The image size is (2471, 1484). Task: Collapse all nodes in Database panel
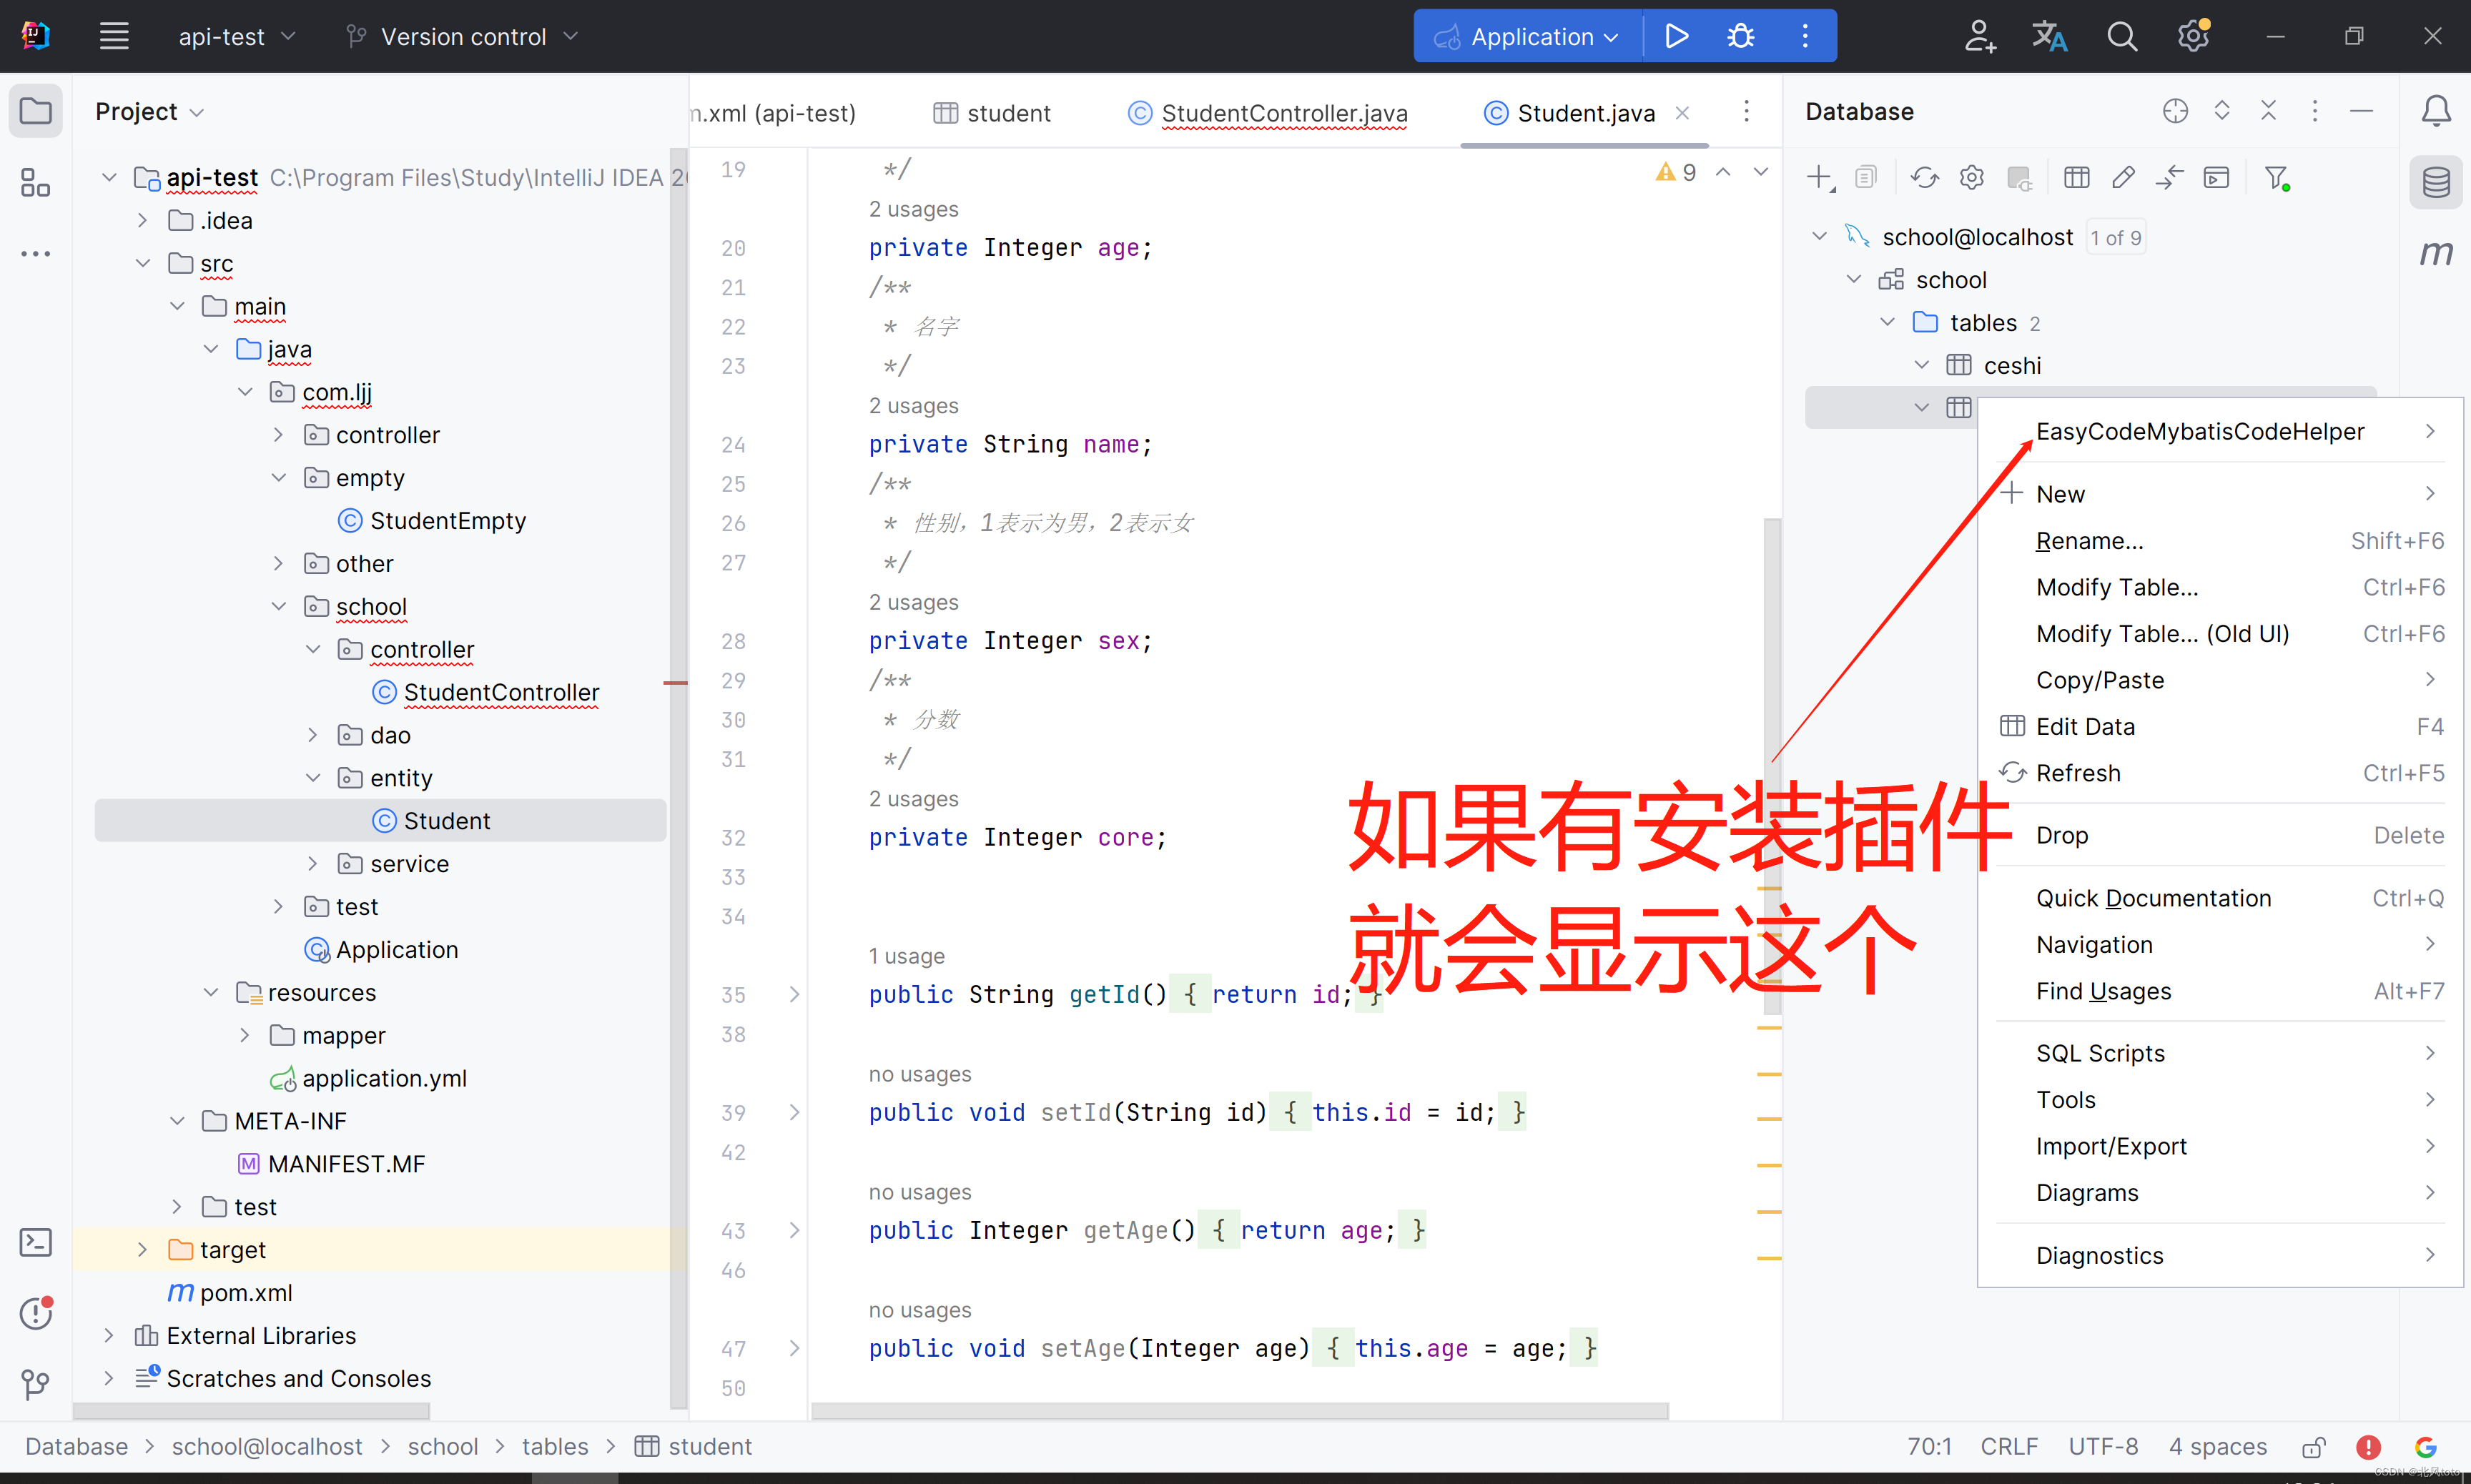[2268, 111]
